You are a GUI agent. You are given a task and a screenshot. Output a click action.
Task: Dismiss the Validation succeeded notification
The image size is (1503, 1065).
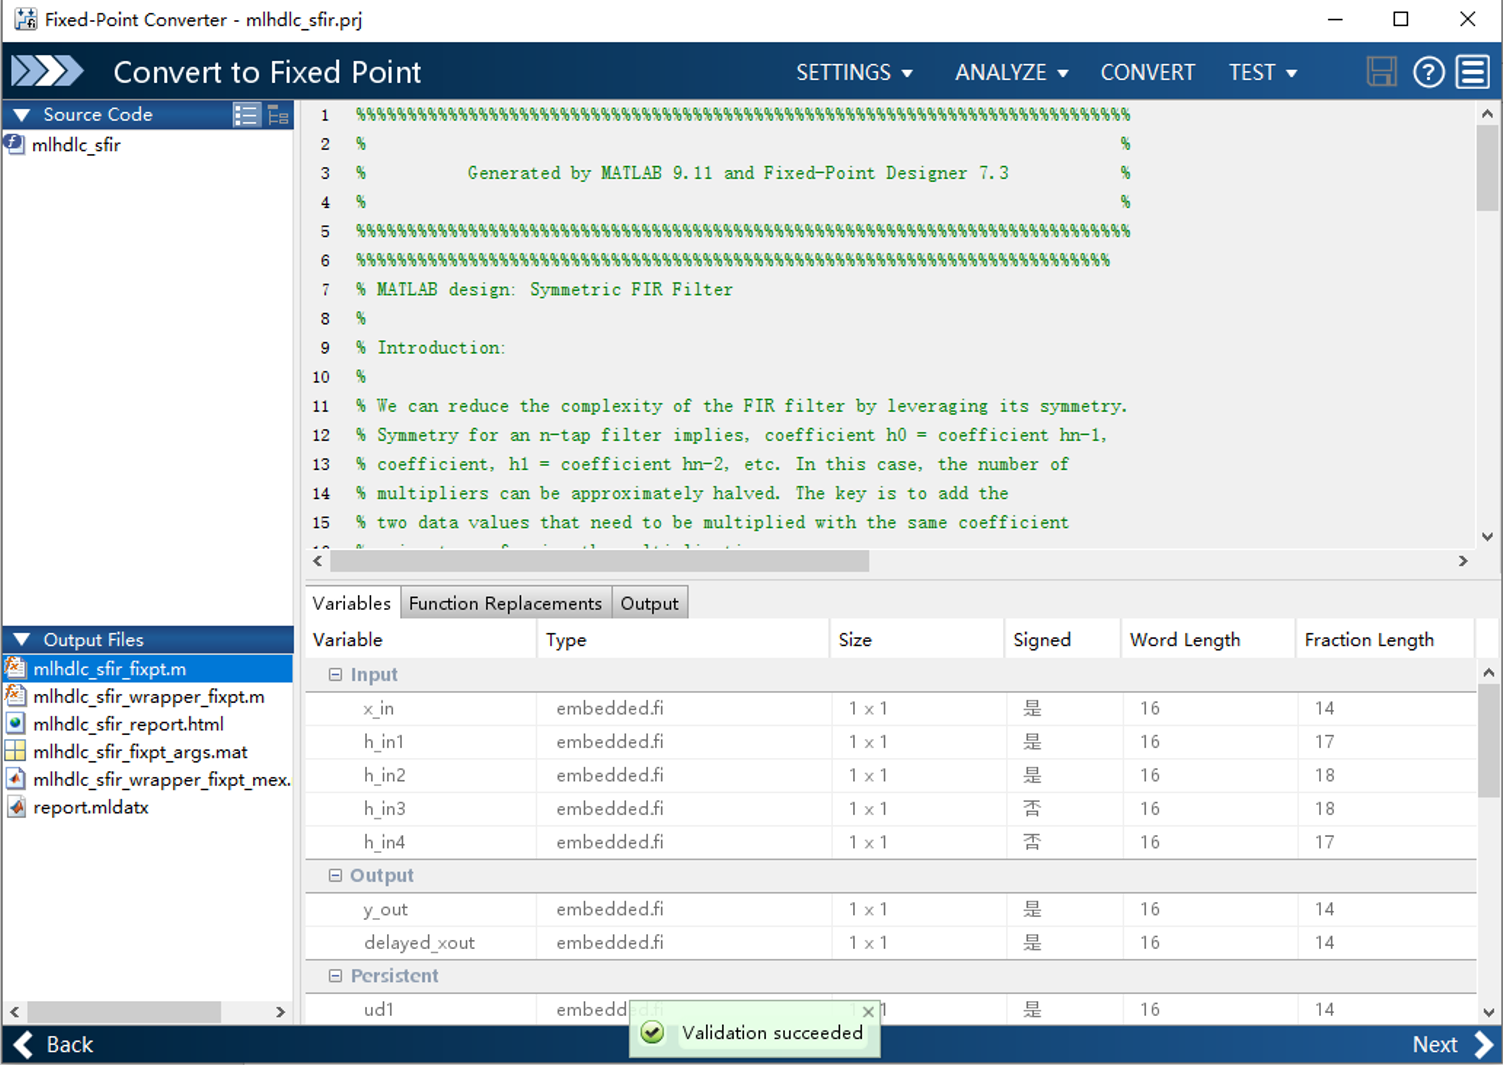868,1012
